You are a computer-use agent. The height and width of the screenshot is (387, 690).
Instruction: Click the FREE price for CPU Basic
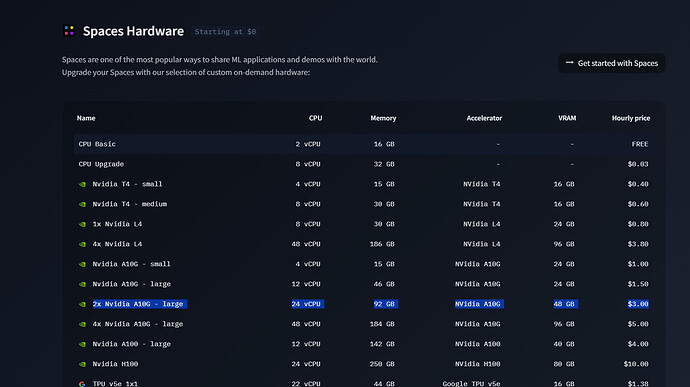[x=640, y=144]
